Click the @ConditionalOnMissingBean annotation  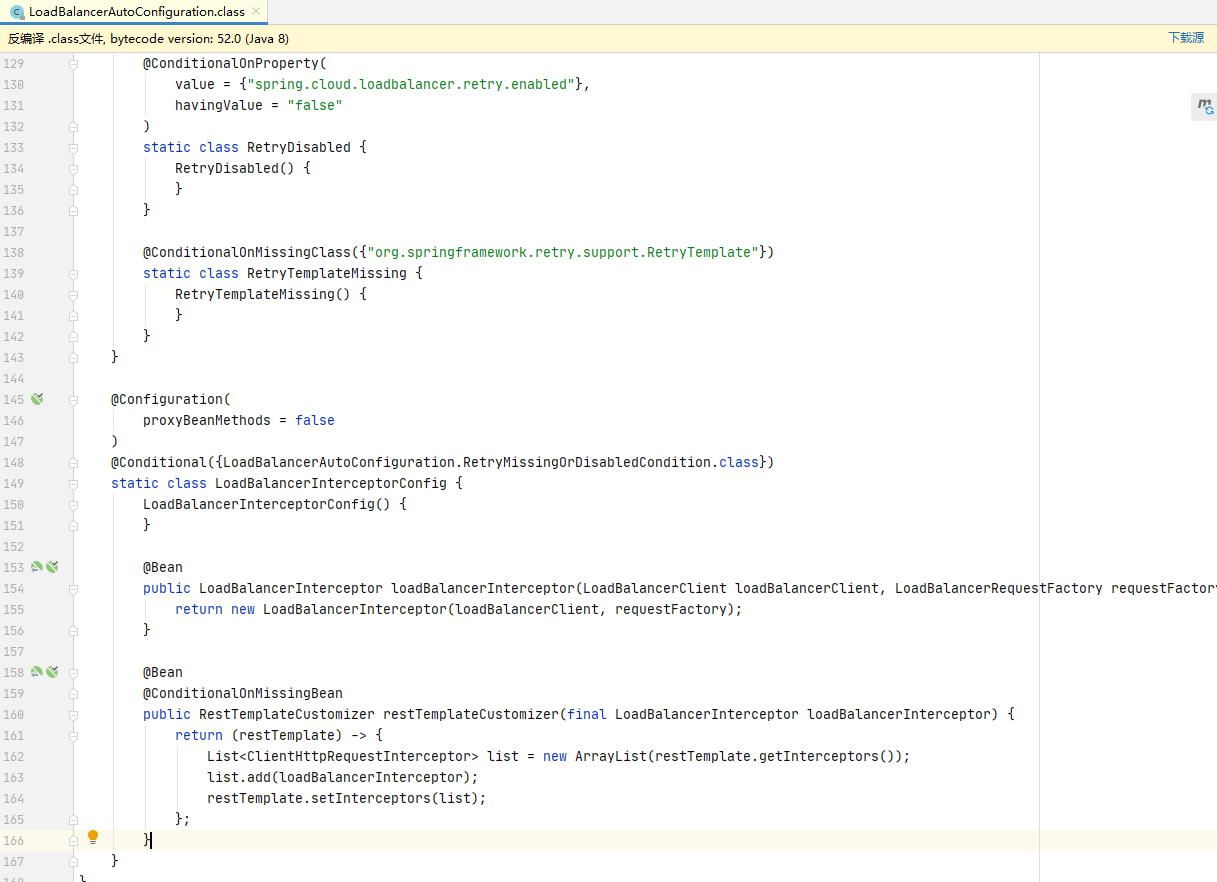(243, 693)
